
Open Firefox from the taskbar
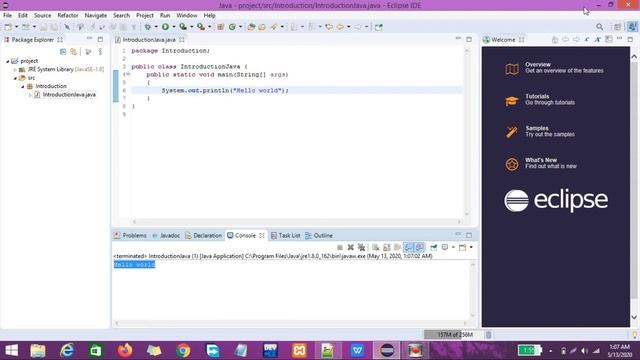point(125,351)
